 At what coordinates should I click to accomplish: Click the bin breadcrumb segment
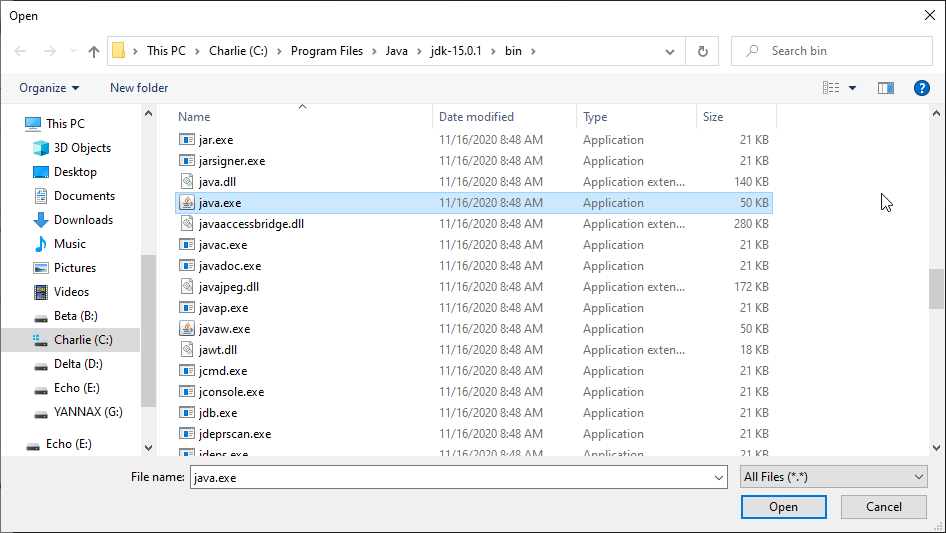point(513,51)
